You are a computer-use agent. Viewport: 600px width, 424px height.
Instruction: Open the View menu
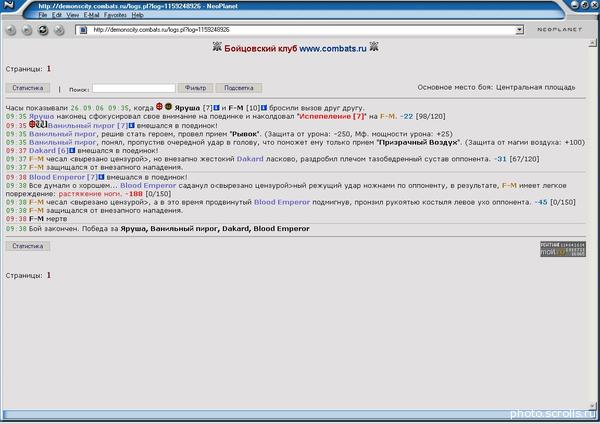(x=72, y=15)
